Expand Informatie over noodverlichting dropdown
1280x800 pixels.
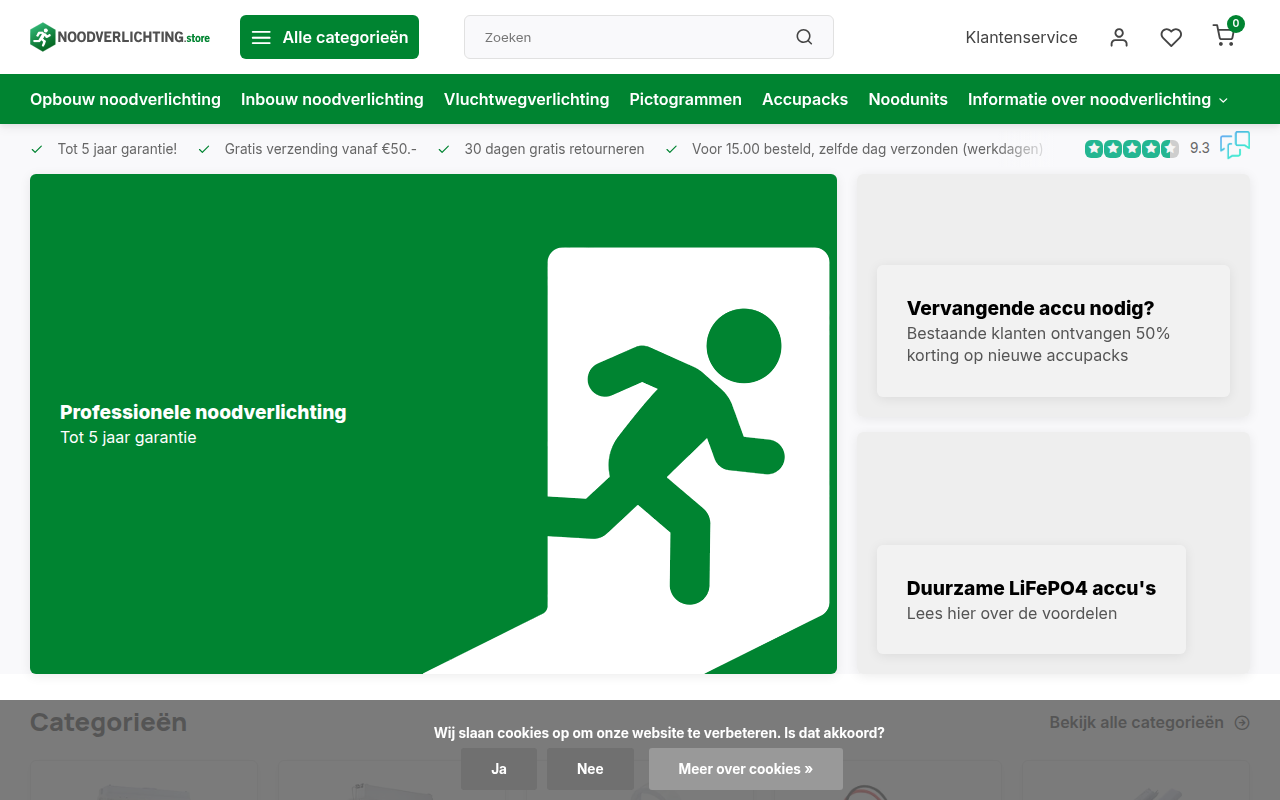coord(1098,99)
